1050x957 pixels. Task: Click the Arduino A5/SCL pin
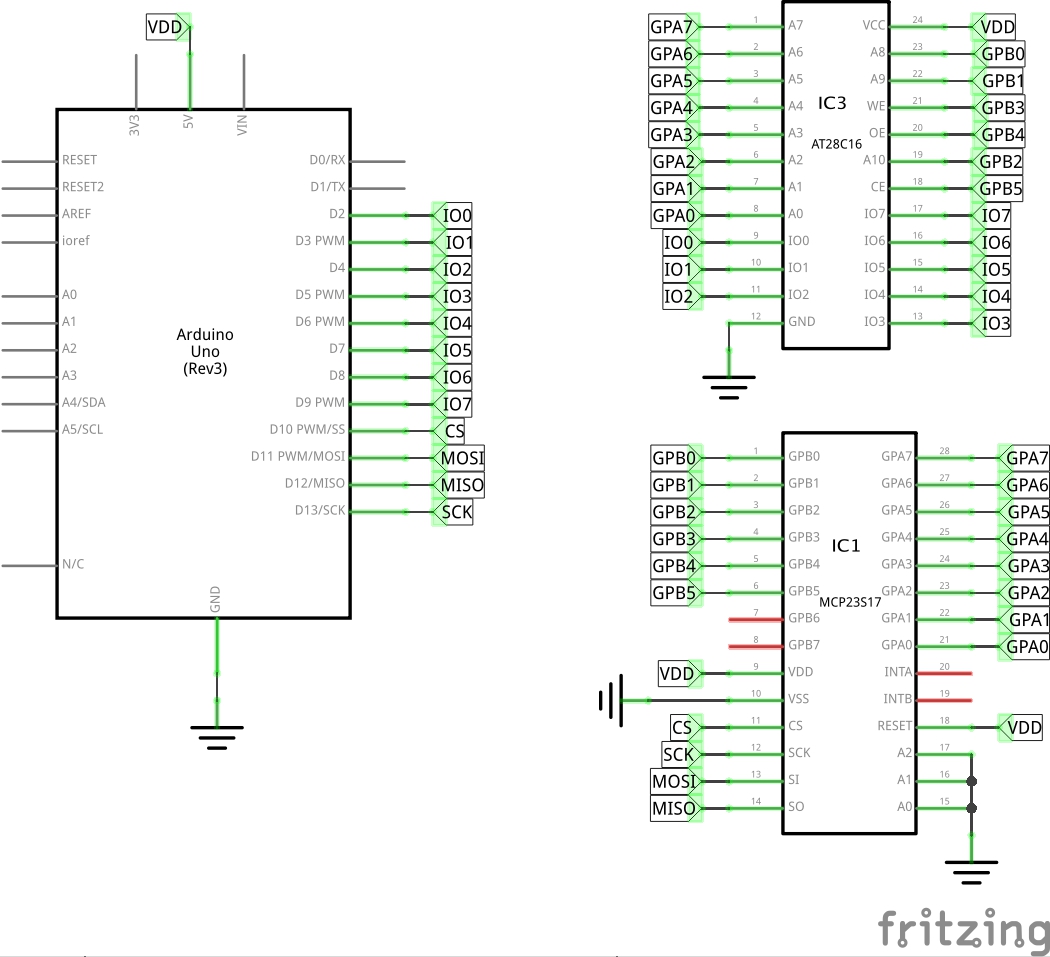click(x=29, y=431)
